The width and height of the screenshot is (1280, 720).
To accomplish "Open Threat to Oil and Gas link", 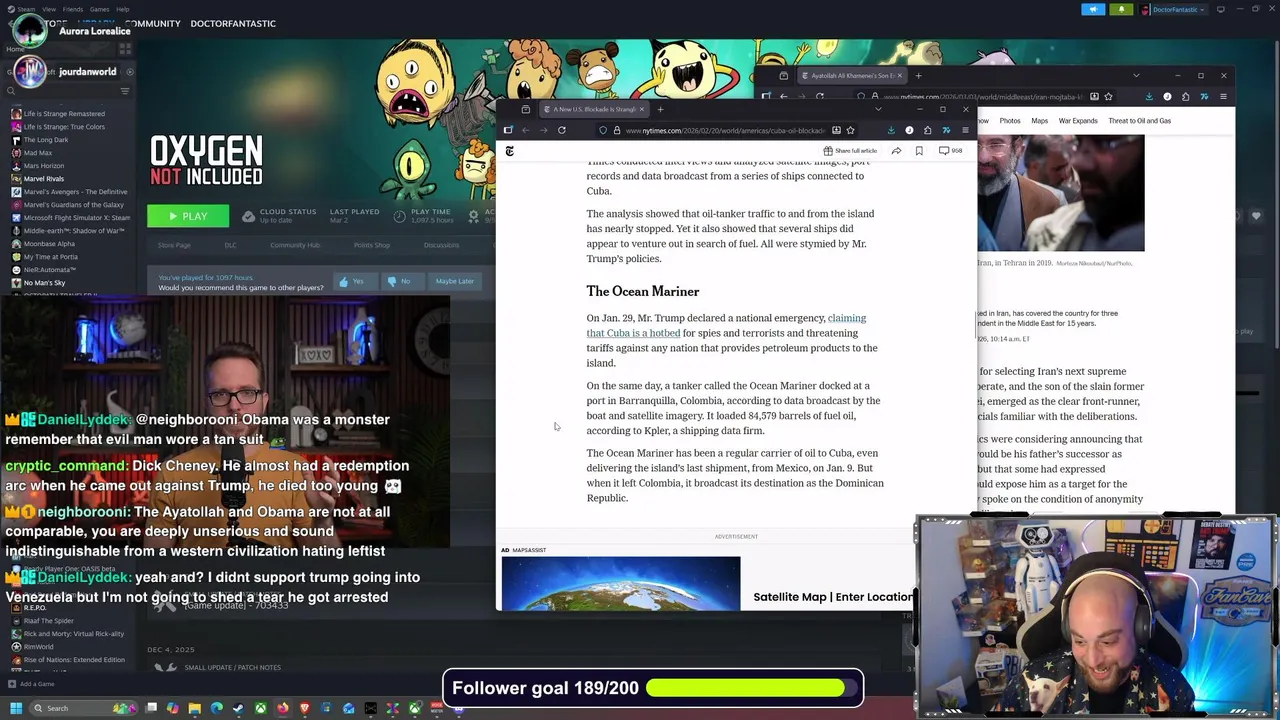I will pyautogui.click(x=1139, y=121).
